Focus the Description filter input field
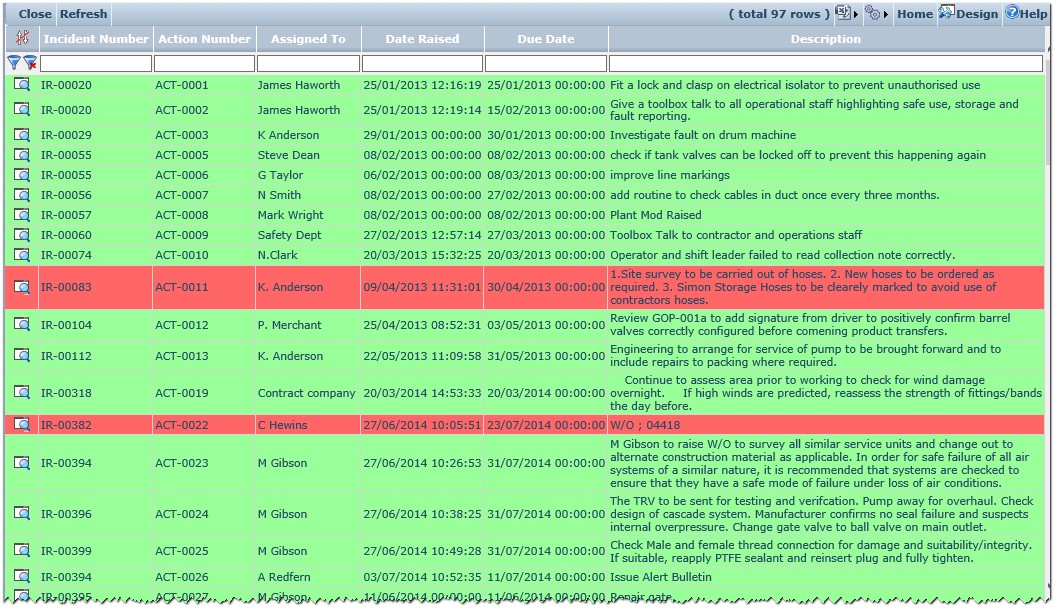1054x613 pixels. 825,63
